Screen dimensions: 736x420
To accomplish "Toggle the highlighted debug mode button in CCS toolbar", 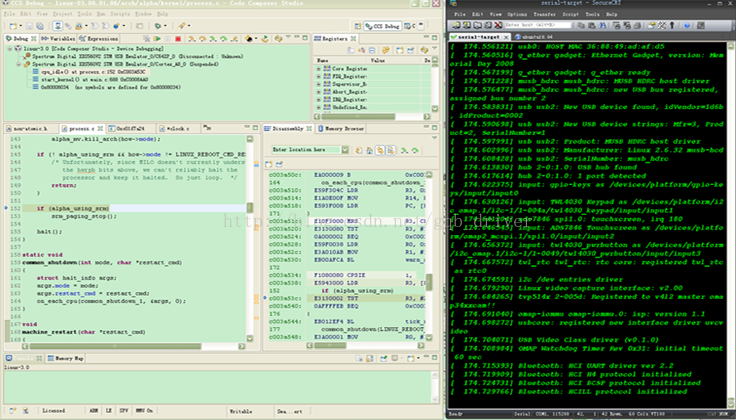I will tap(57, 26).
